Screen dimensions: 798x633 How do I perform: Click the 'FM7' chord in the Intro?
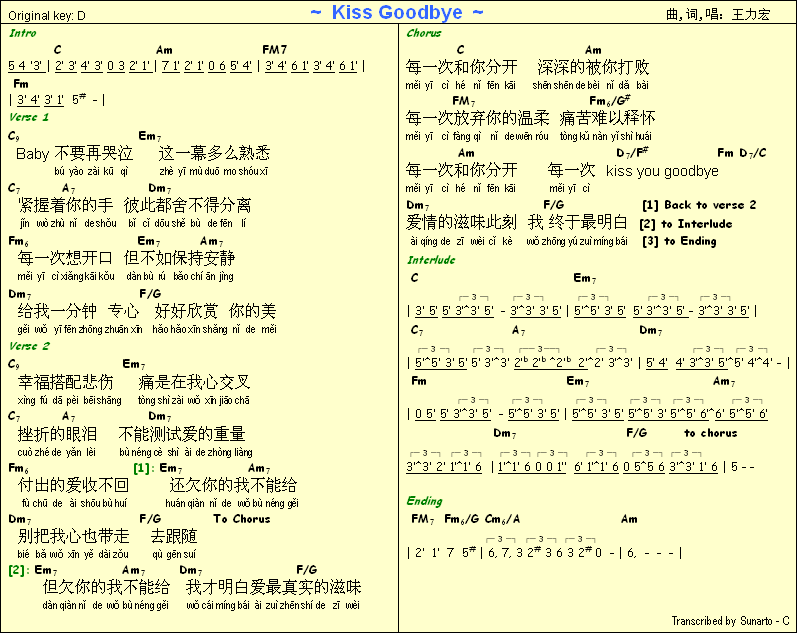[275, 50]
